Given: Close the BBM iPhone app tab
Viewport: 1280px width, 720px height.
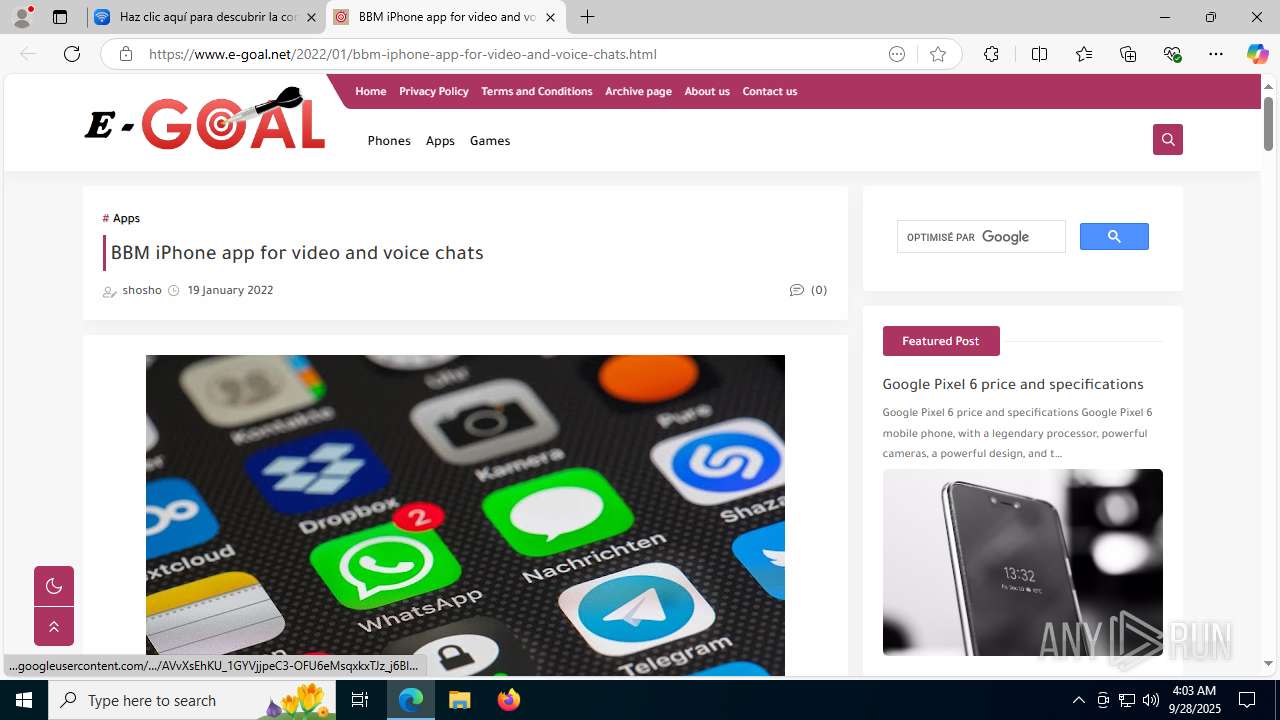Looking at the screenshot, I should pos(550,17).
